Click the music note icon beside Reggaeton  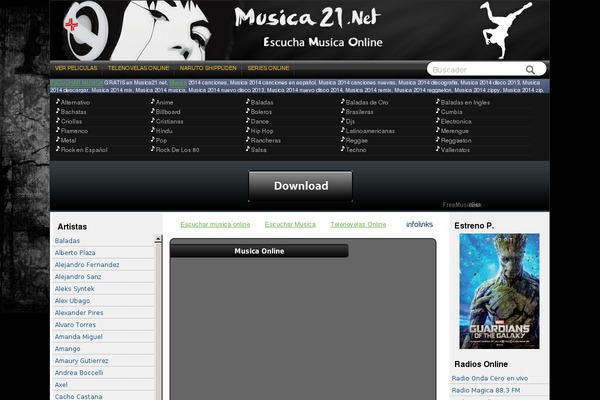click(x=438, y=139)
